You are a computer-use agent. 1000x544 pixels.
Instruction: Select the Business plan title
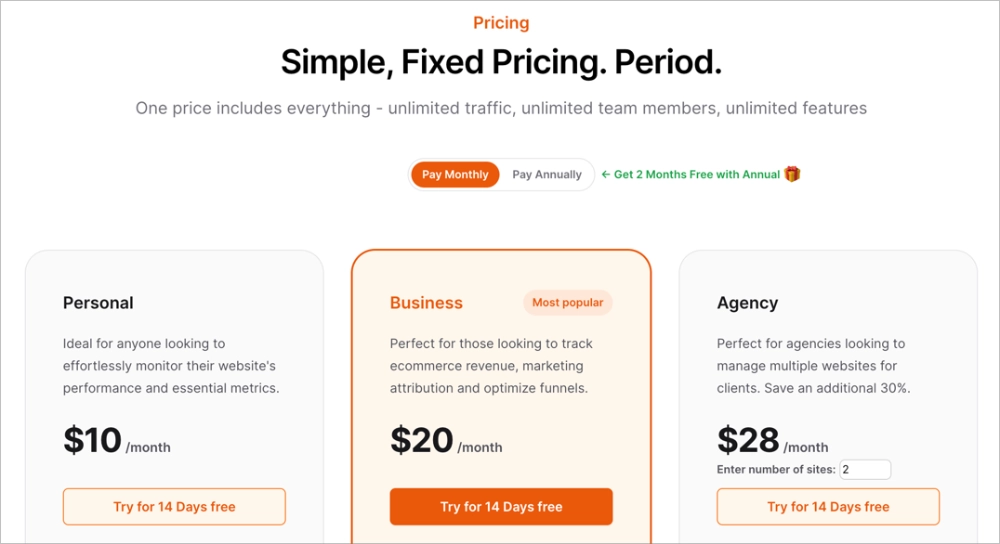point(426,303)
